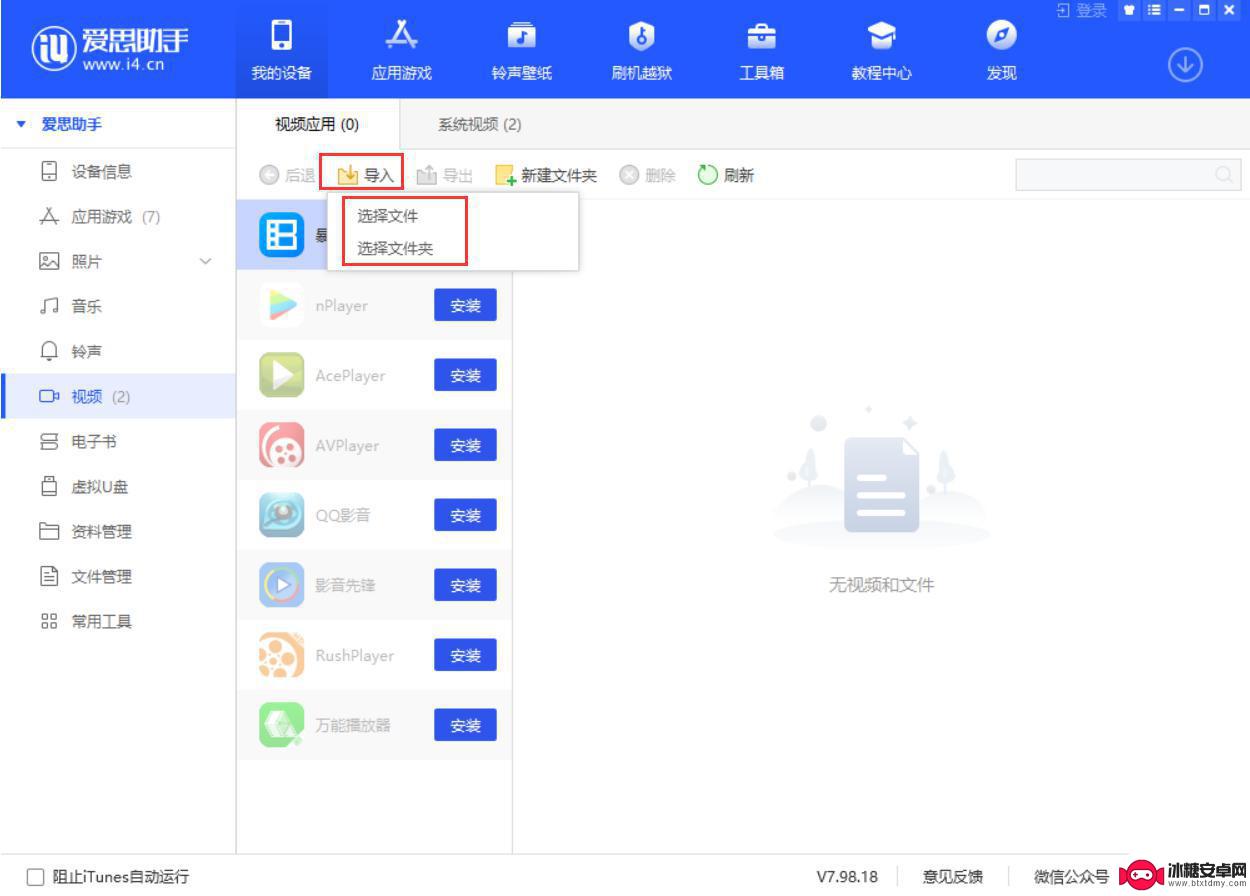Click the QQ影音 app icon
The height and width of the screenshot is (896, 1250).
tap(282, 515)
